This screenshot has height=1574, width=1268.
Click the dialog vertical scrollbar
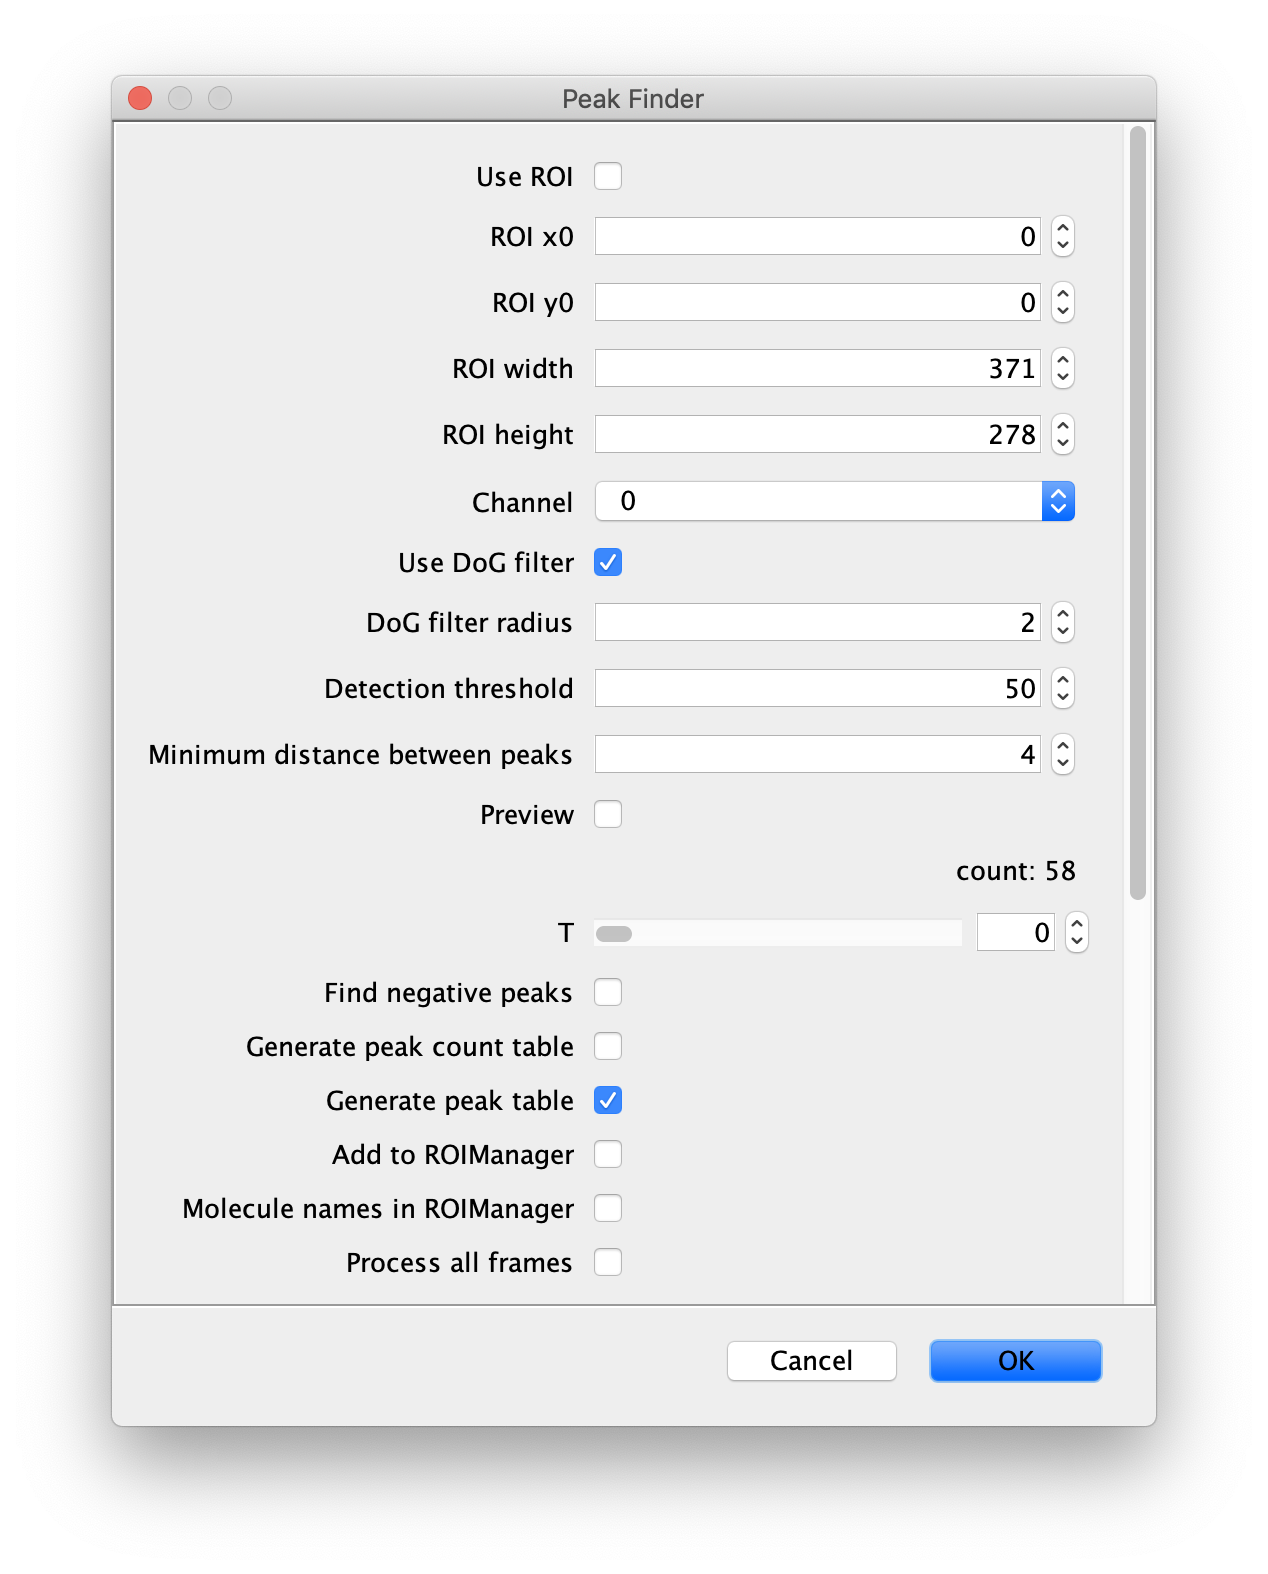tap(1138, 513)
